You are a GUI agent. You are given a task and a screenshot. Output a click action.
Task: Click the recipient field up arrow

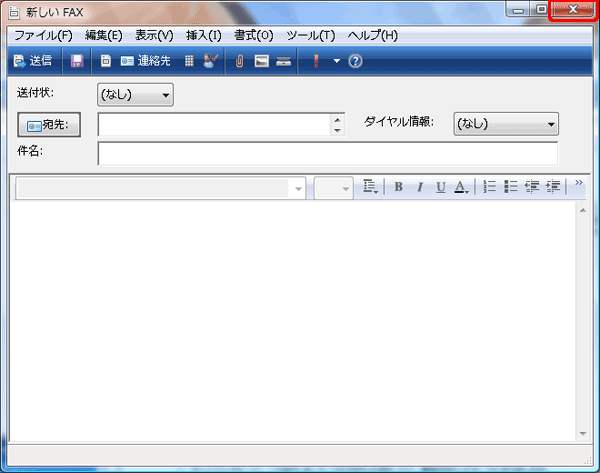coord(337,120)
